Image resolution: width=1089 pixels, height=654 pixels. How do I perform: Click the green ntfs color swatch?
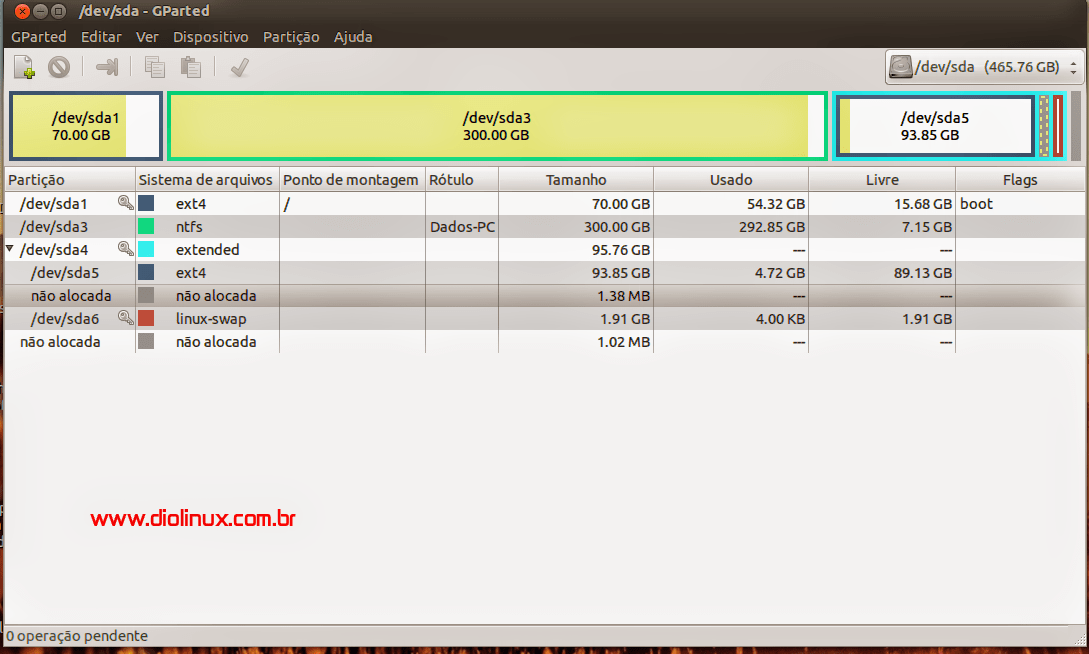[146, 227]
